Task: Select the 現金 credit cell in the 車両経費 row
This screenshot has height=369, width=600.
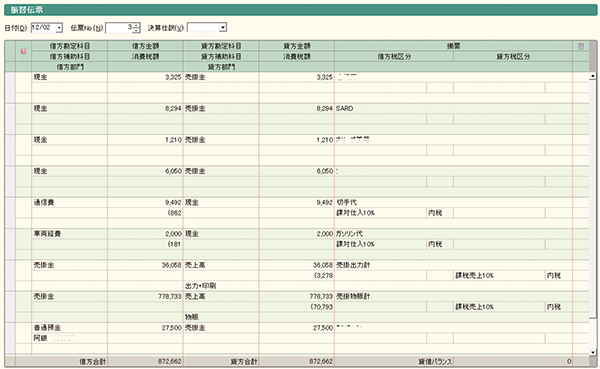Action: [x=221, y=234]
